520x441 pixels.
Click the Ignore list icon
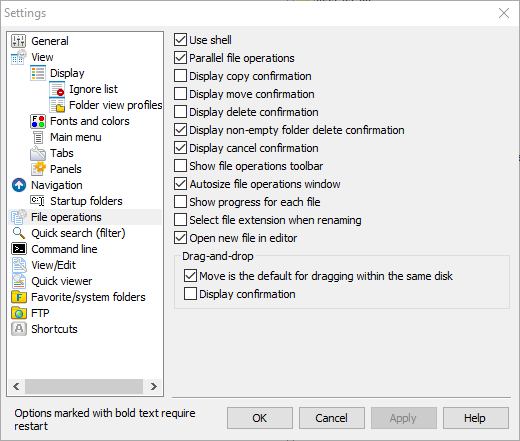(57, 89)
